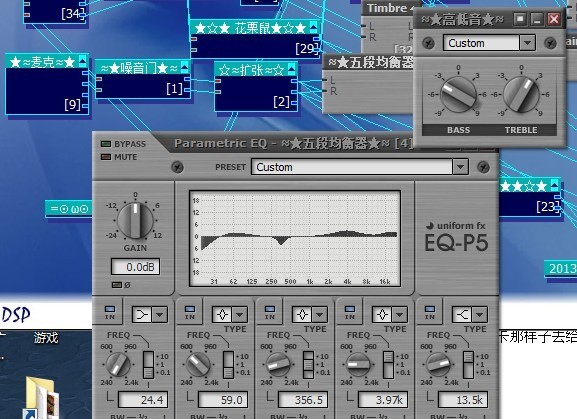Click the 24.4 frequency value field
This screenshot has width=577, height=419.
click(143, 400)
